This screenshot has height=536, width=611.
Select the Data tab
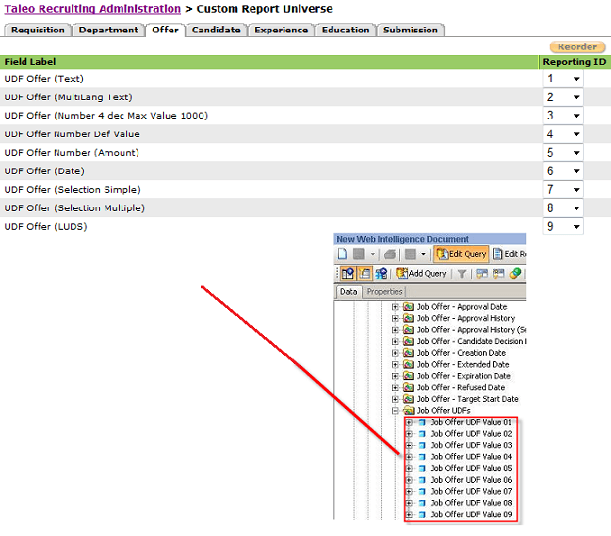348,291
